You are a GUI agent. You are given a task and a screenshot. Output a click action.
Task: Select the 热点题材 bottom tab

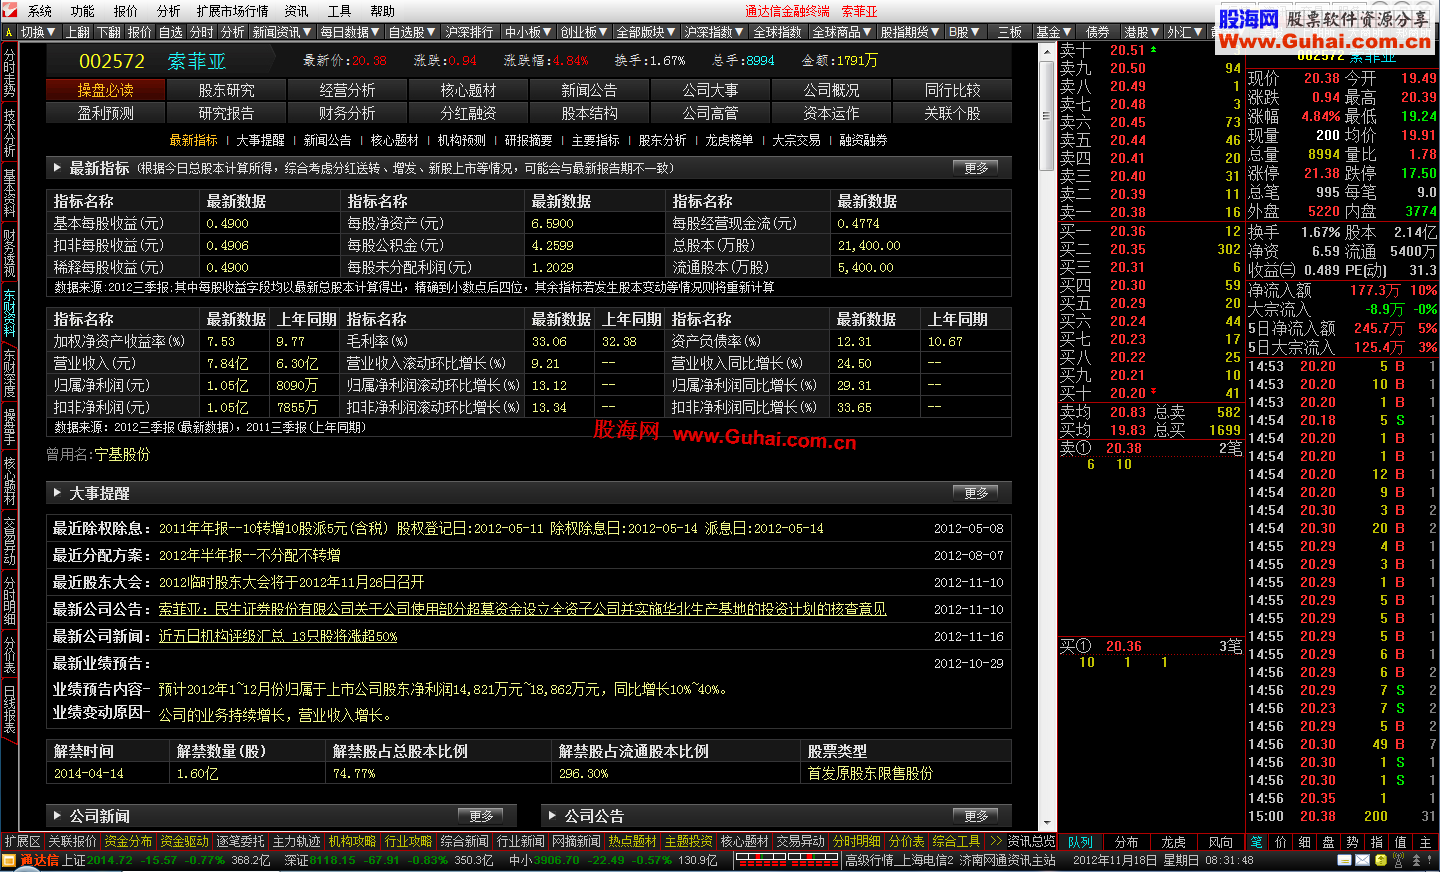[633, 842]
